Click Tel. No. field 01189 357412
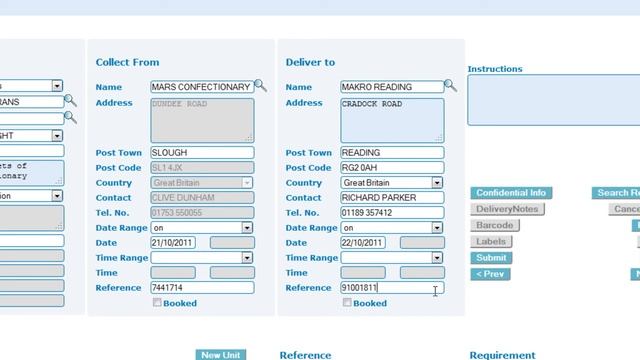Screen dimensions: 640x360 [x=392, y=213]
